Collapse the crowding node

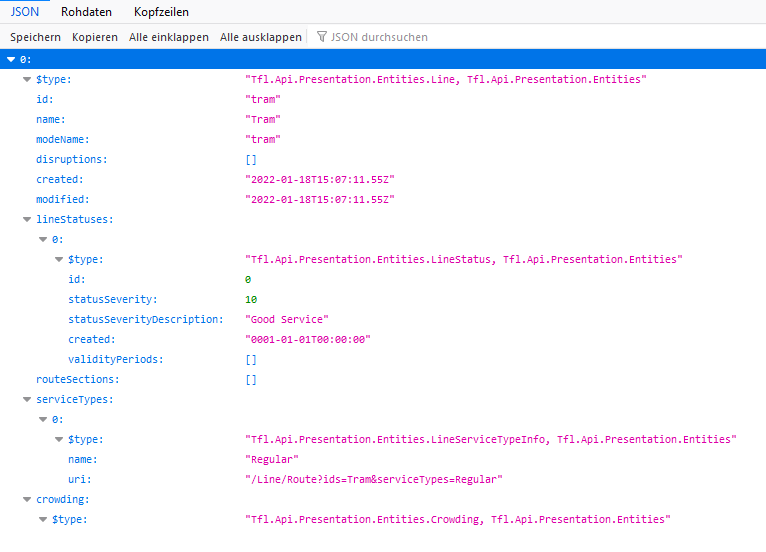pyautogui.click(x=27, y=500)
